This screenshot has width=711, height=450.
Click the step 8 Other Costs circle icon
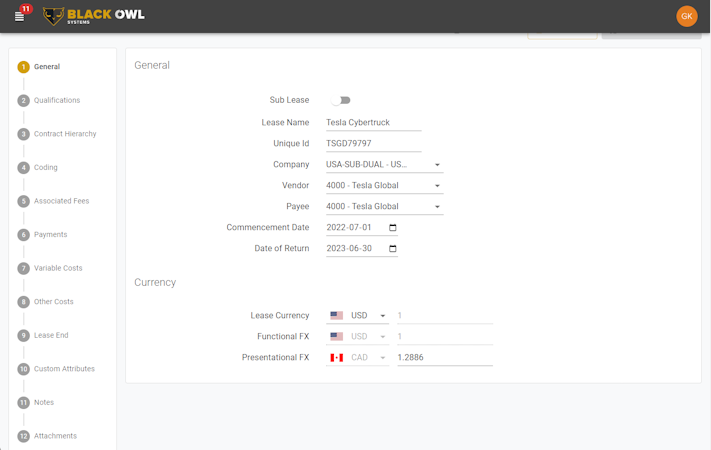(x=24, y=302)
